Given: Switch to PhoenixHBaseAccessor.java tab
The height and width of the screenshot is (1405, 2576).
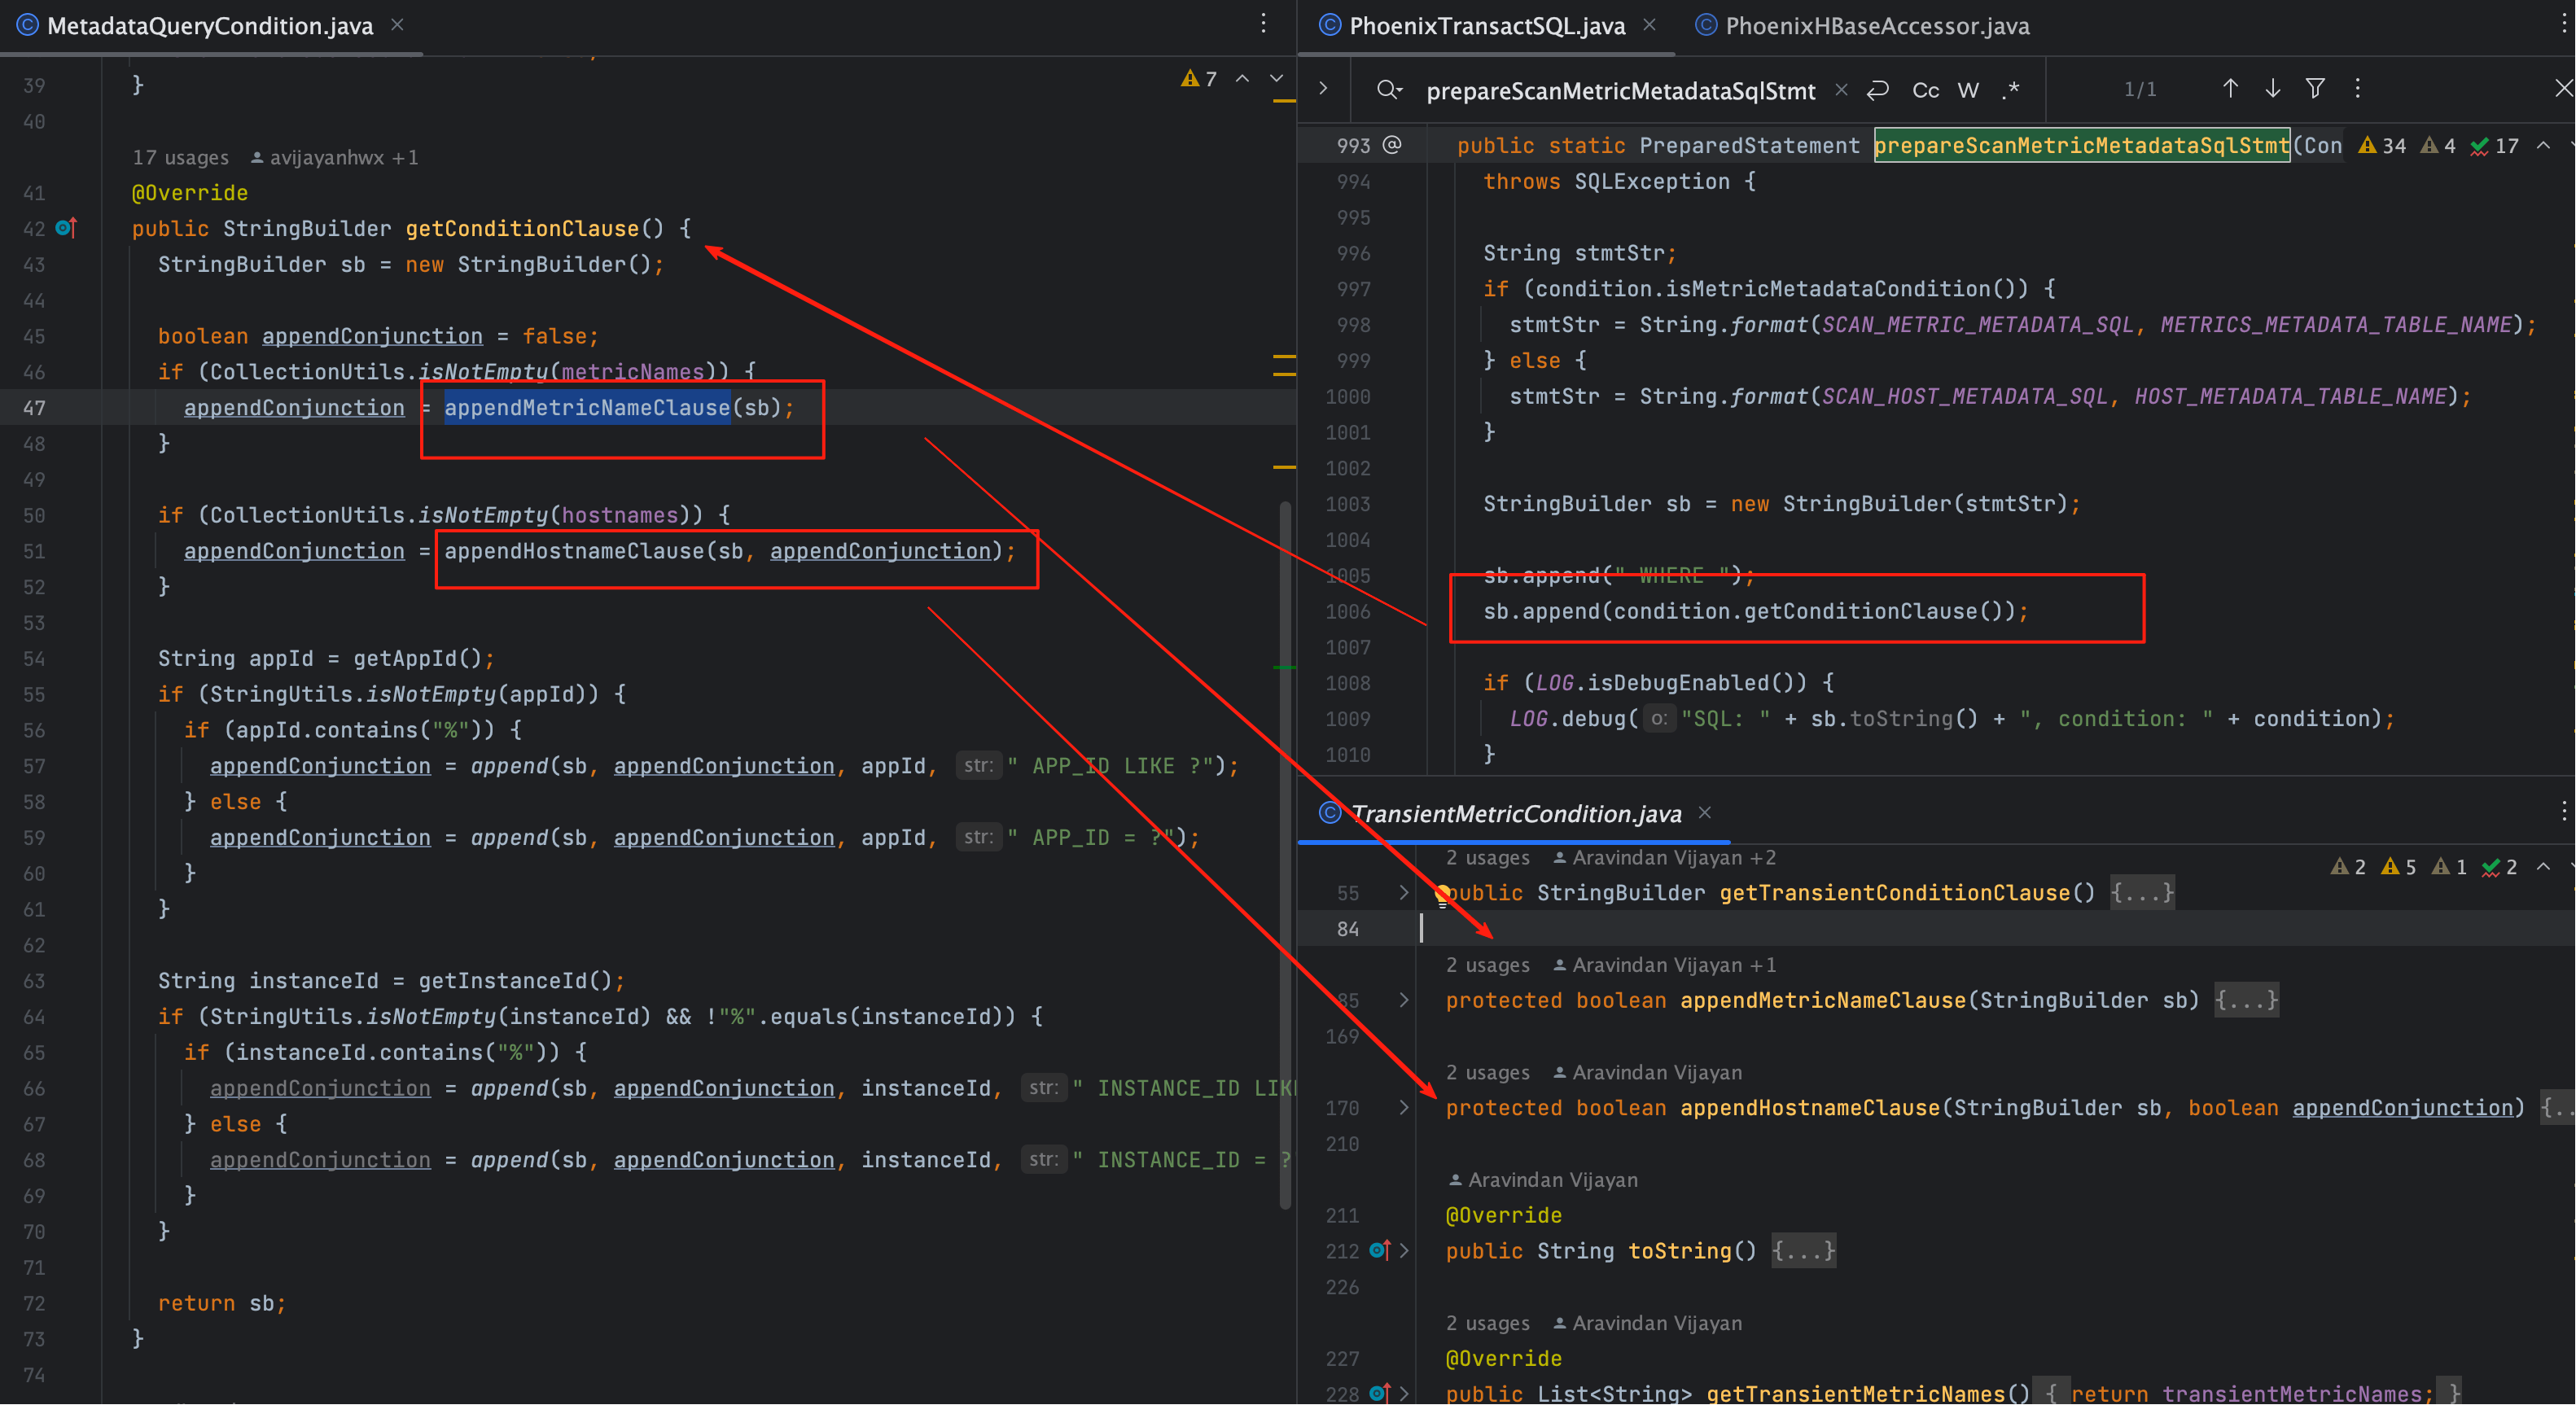Looking at the screenshot, I should tap(1877, 26).
